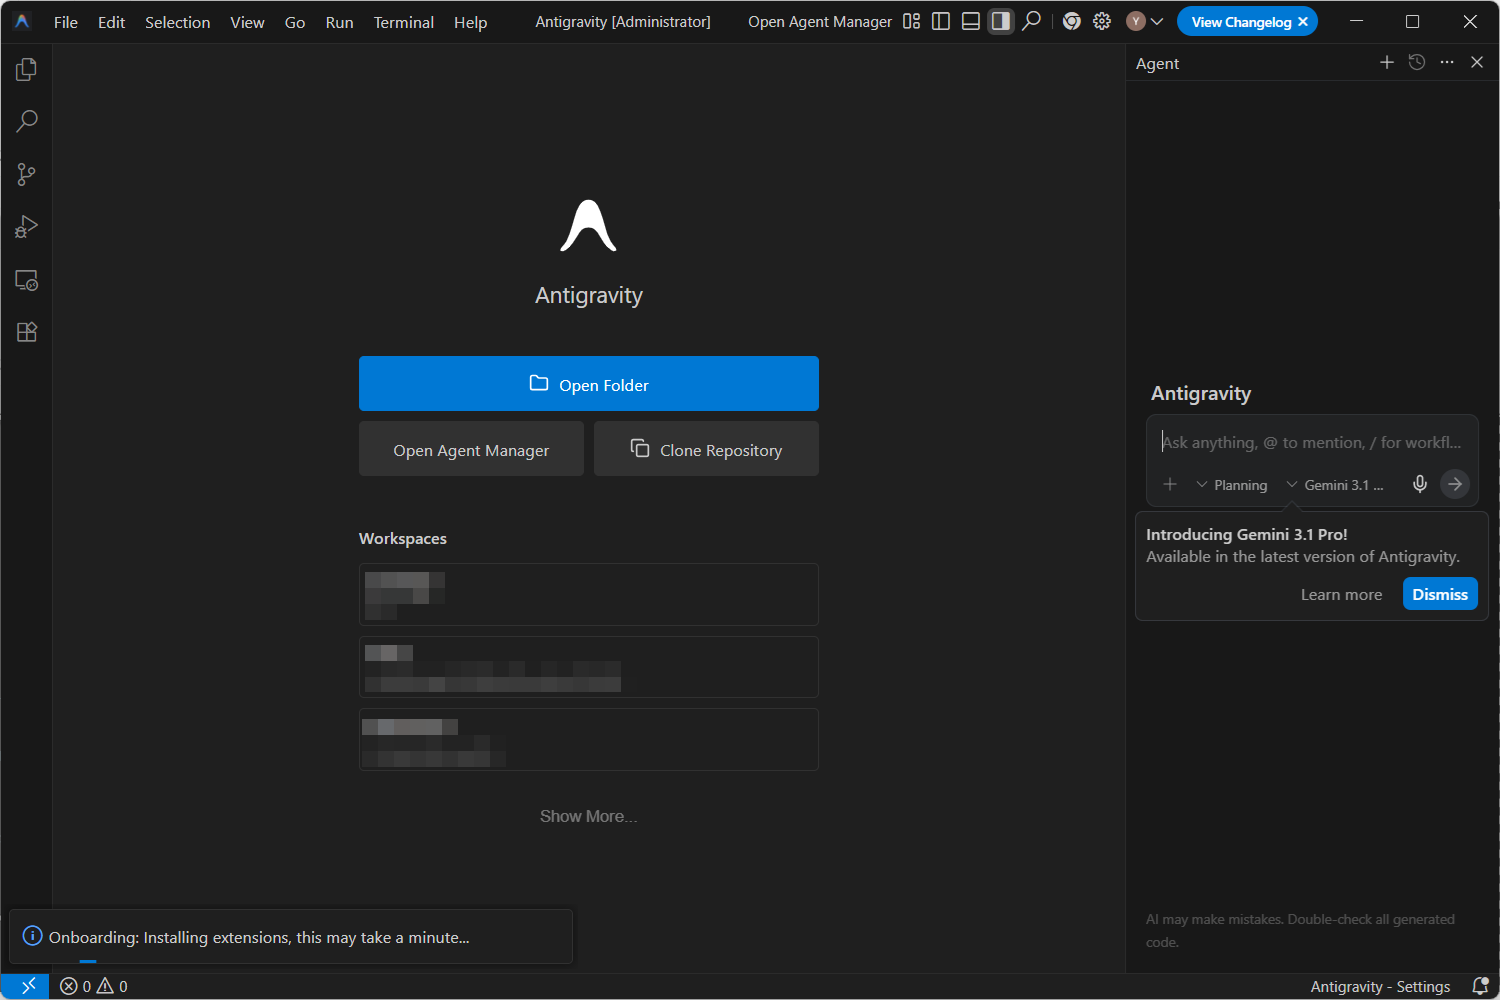Click the blue Open Folder button
Viewport: 1500px width, 1000px height.
(x=588, y=384)
